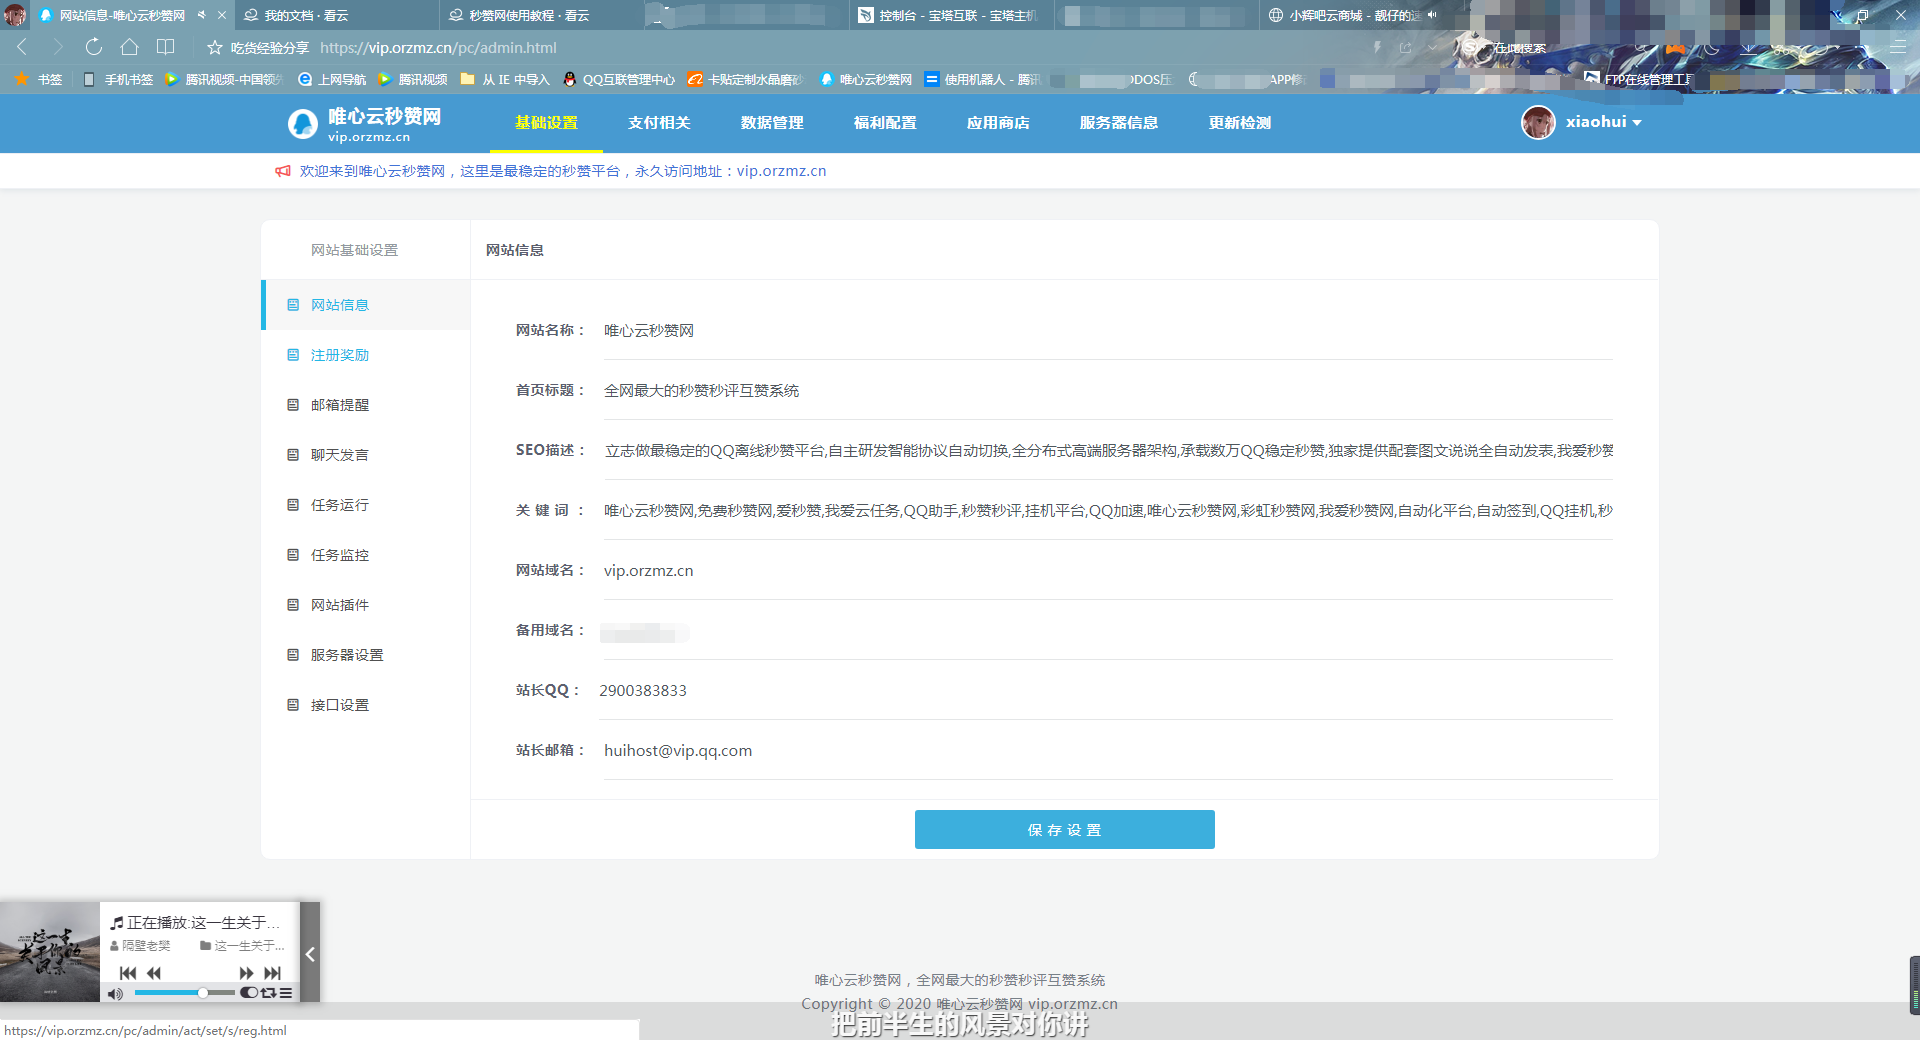The width and height of the screenshot is (1920, 1040).
Task: Switch to 更新检测 nav tab
Action: (1240, 123)
